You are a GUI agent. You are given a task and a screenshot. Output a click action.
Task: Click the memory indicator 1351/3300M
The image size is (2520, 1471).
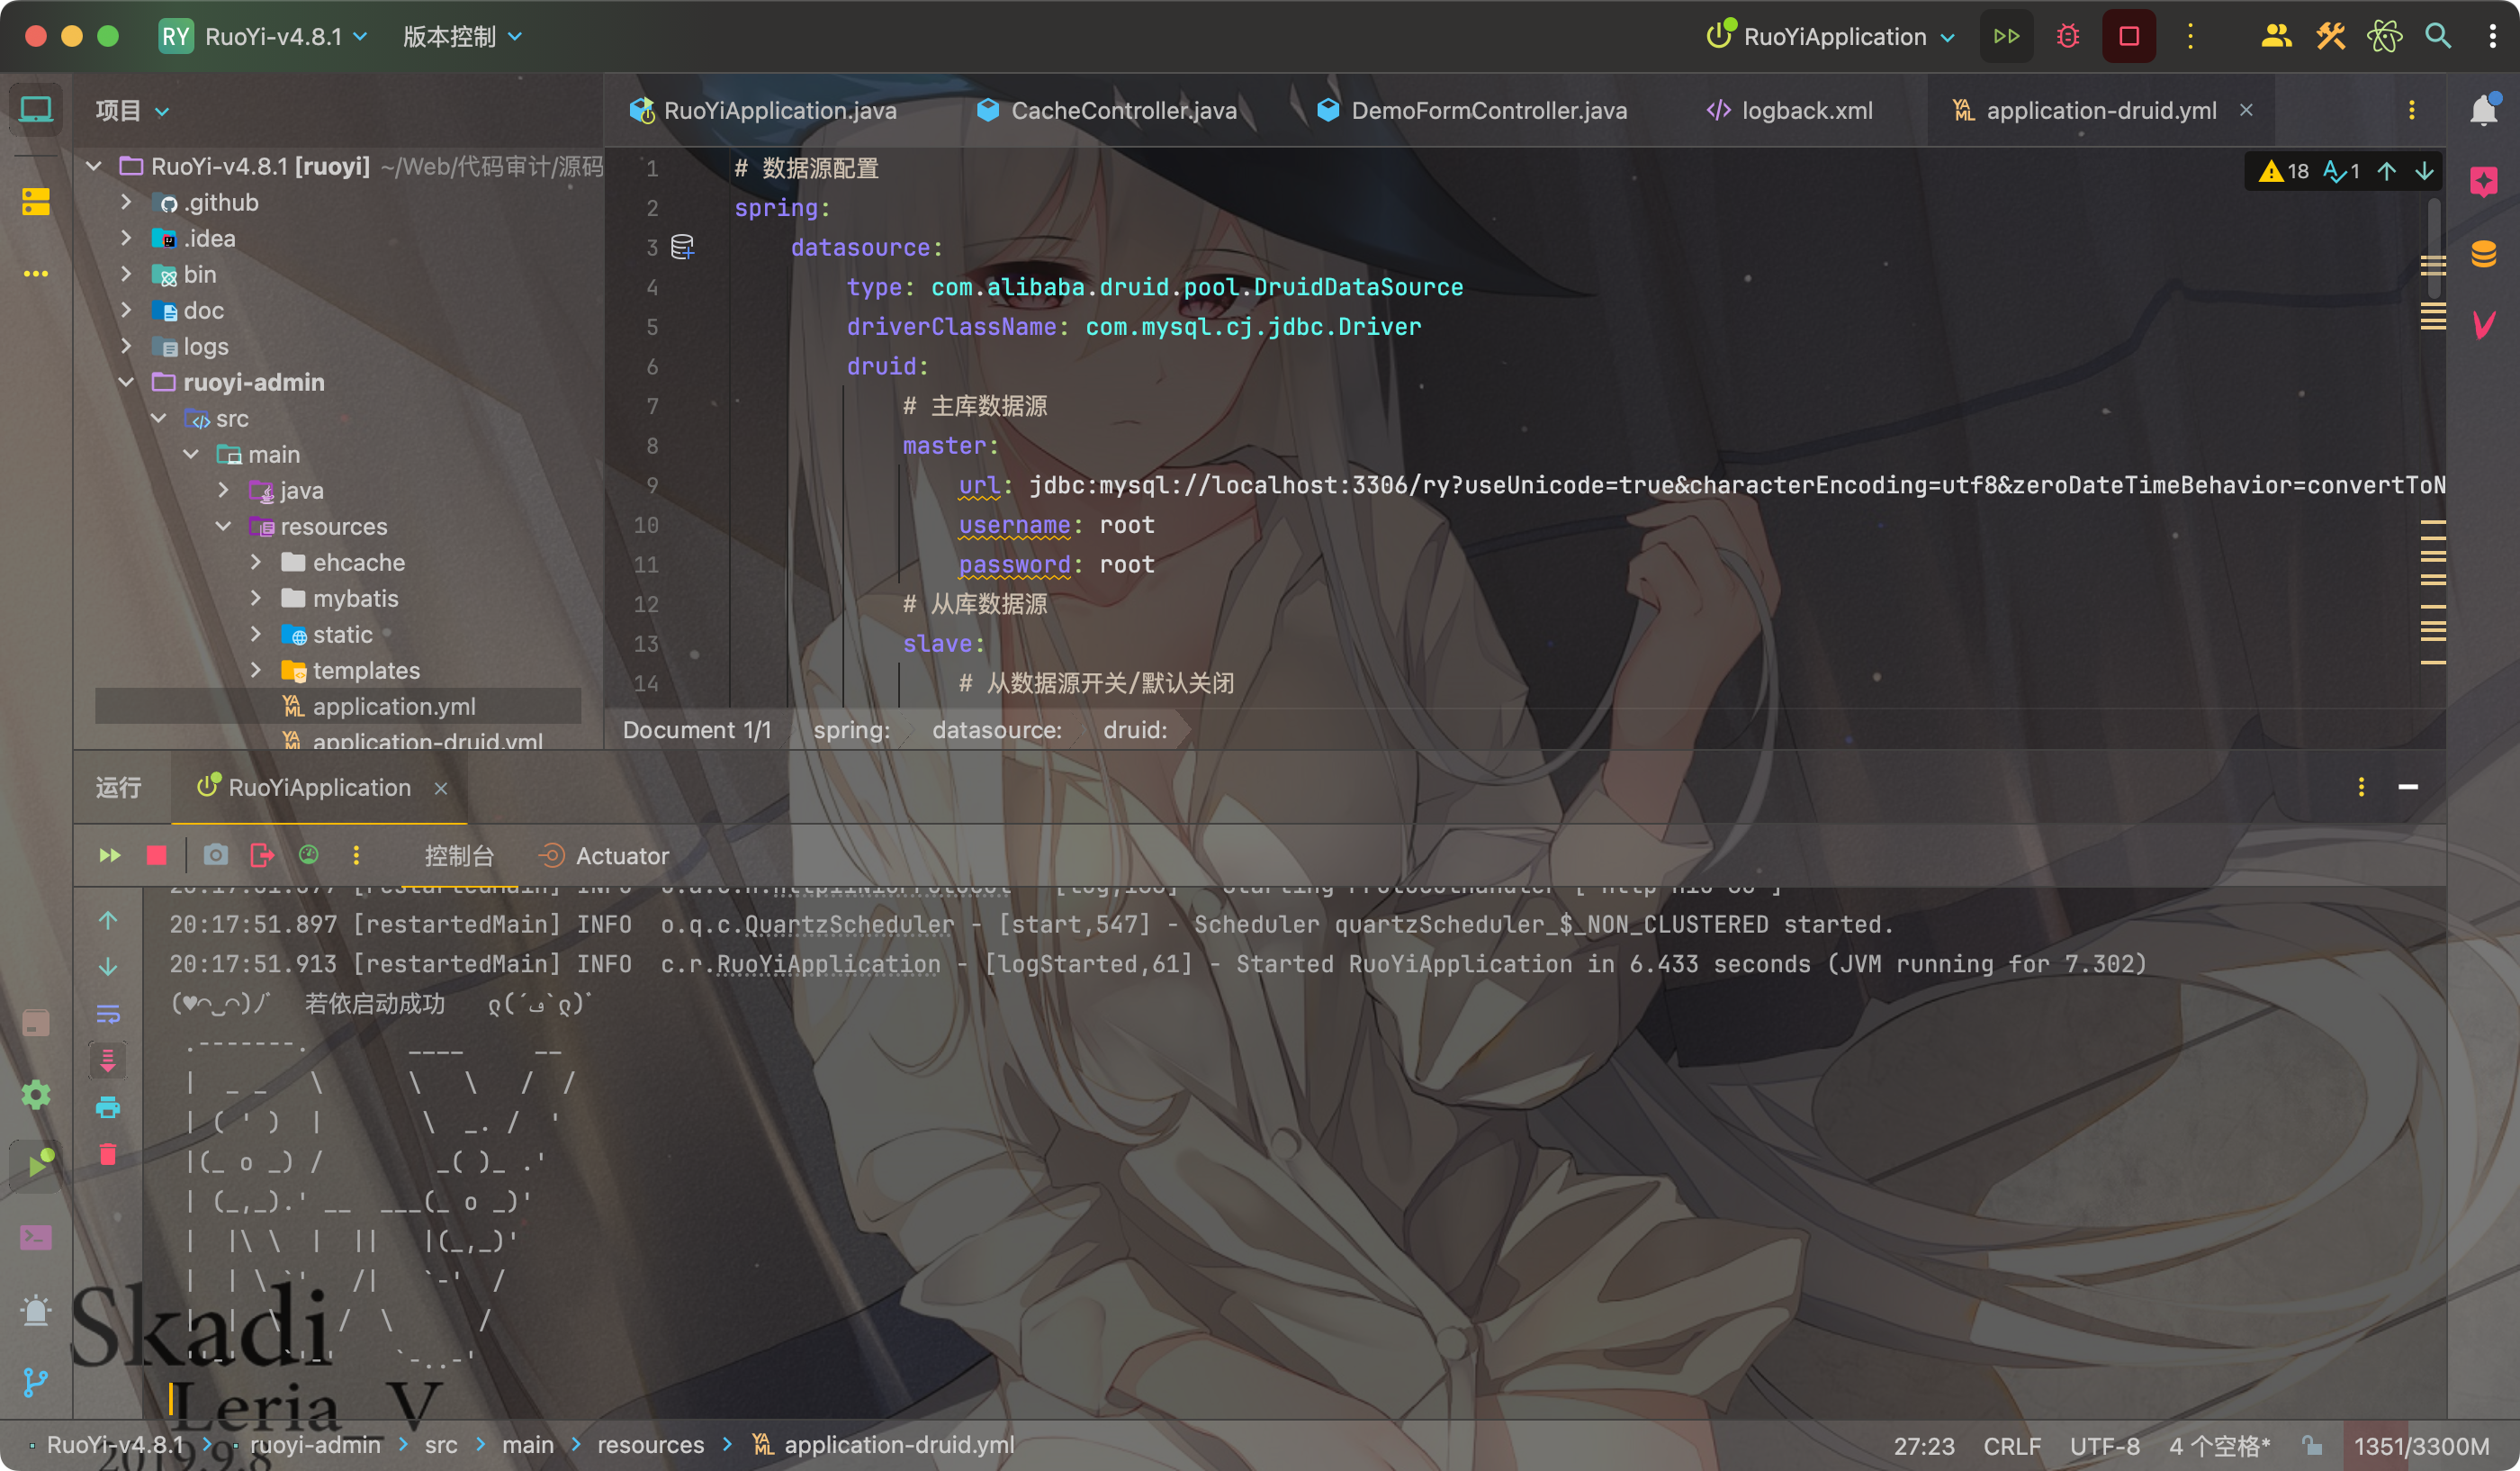coord(2420,1446)
